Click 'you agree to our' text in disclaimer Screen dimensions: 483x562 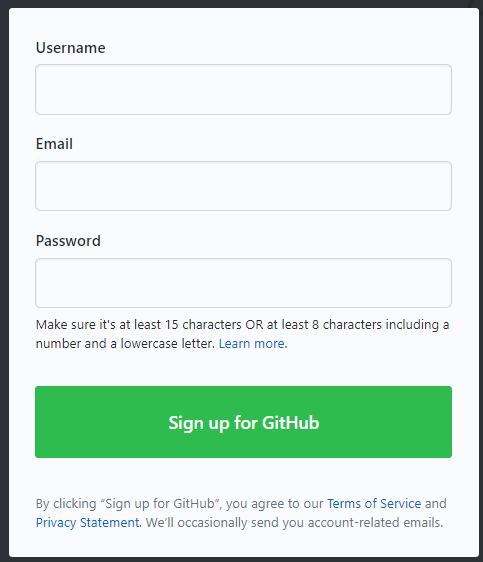tap(274, 504)
